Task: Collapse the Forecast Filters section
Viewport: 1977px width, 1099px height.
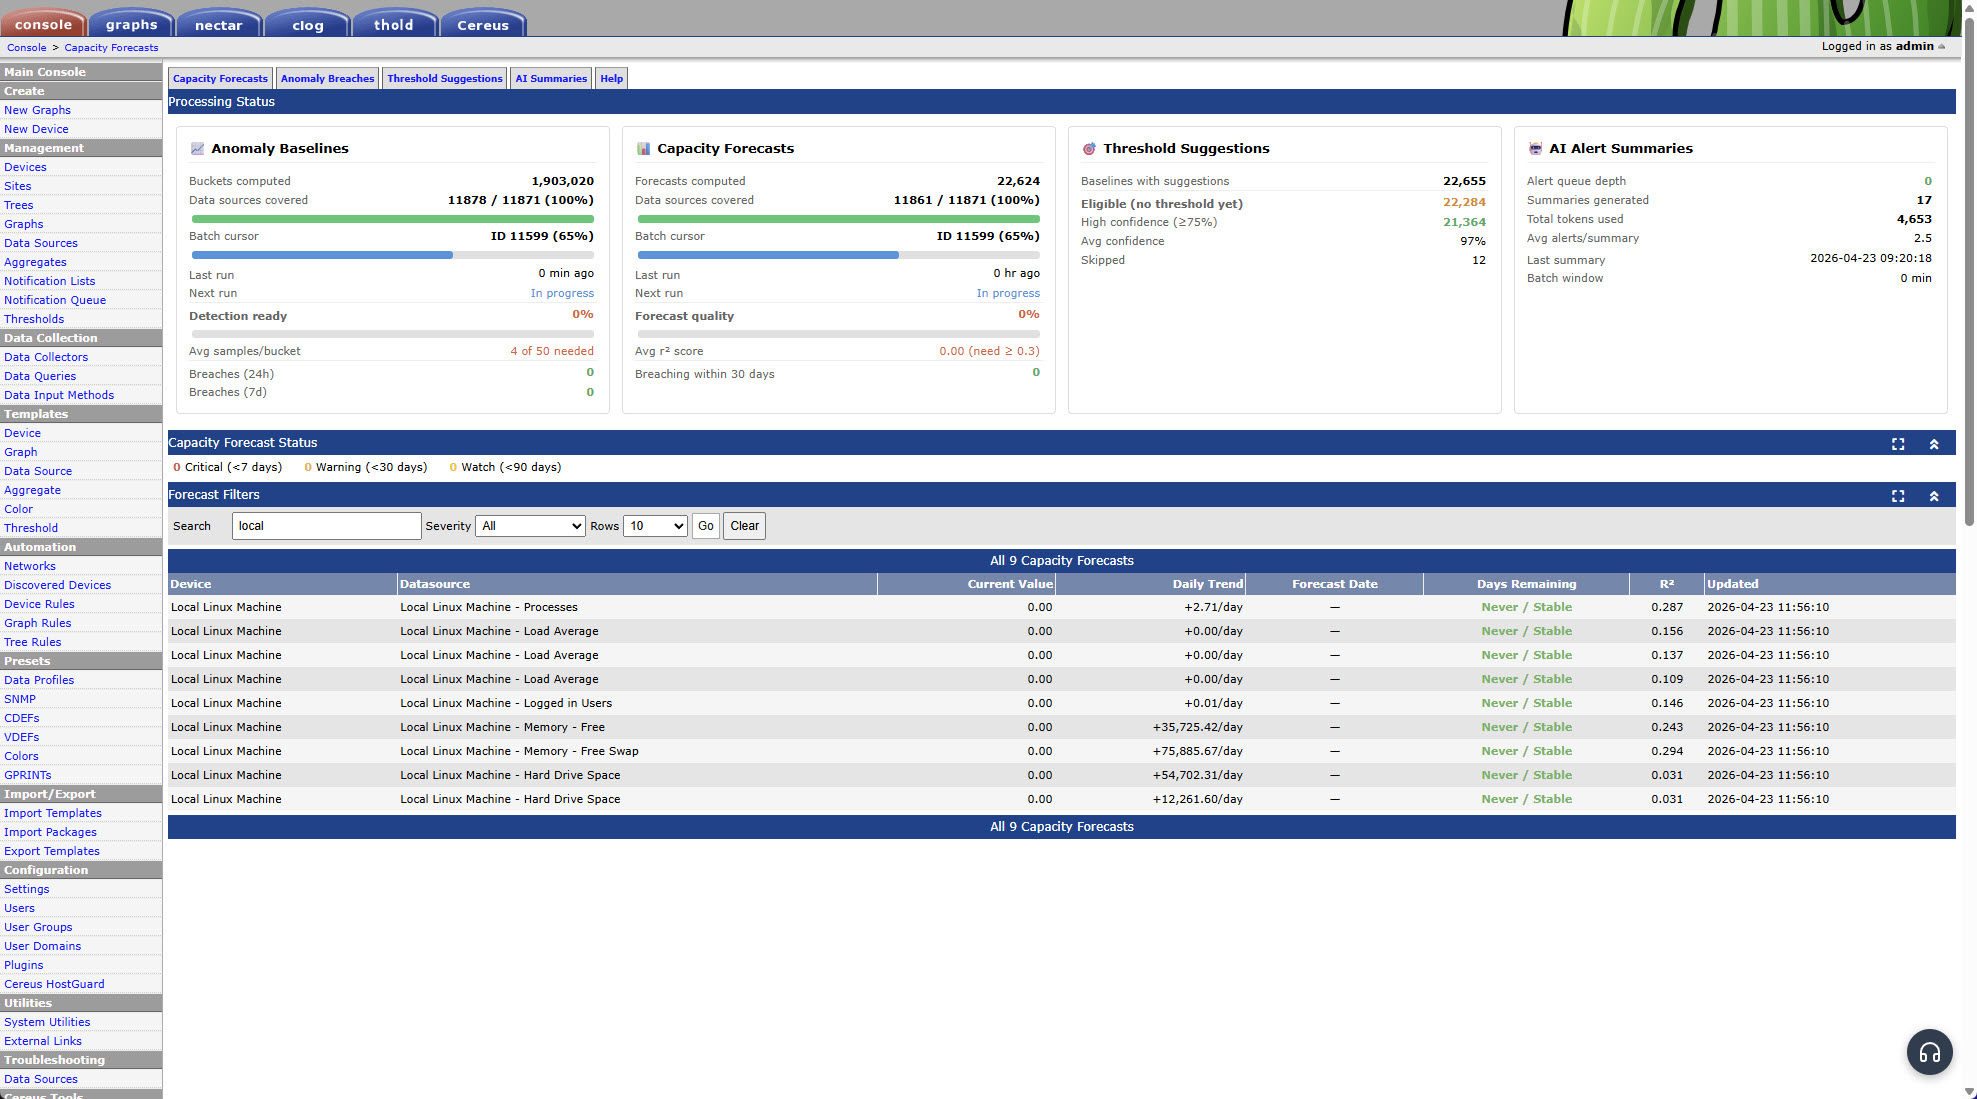Action: (1934, 496)
